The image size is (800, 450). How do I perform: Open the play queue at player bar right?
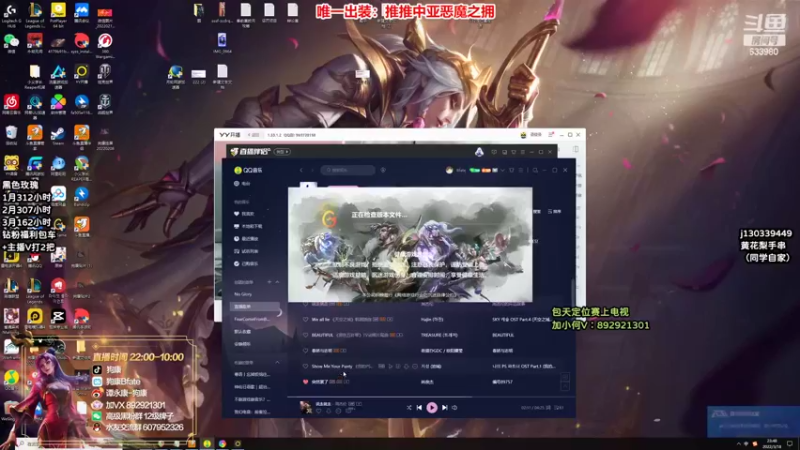pyautogui.click(x=560, y=408)
